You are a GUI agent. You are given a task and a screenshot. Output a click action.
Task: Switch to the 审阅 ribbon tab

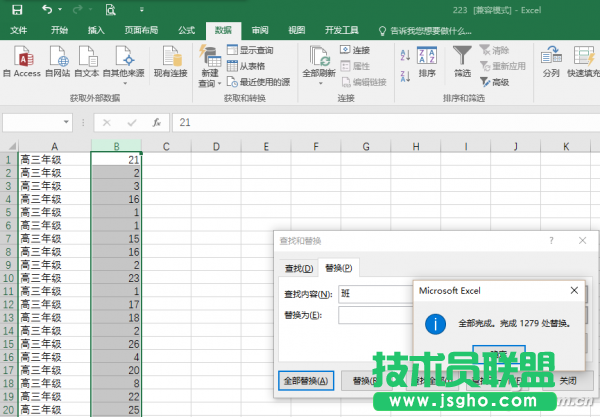[260, 31]
